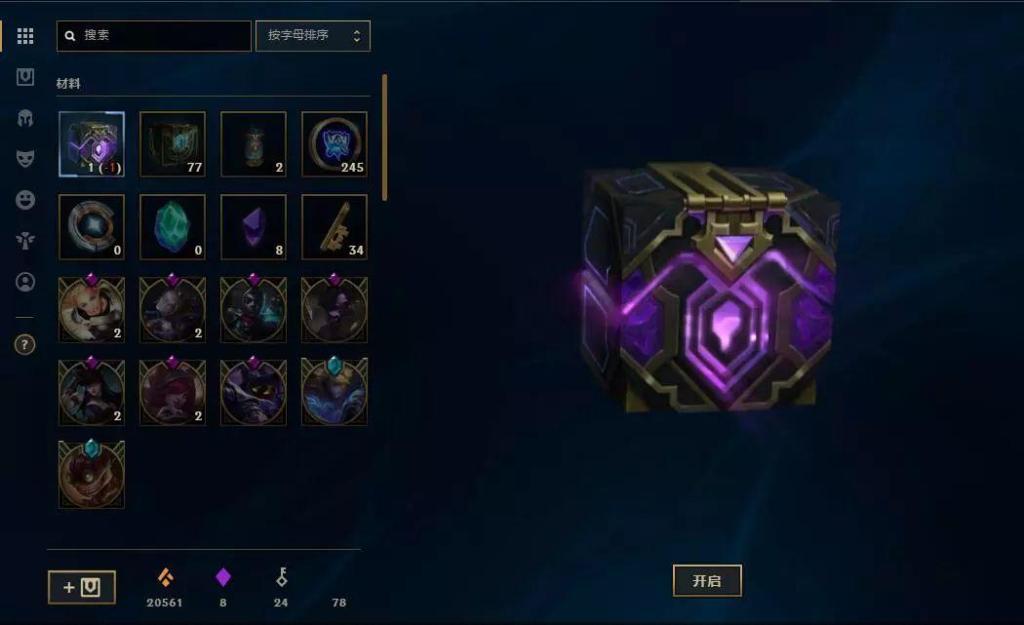Screen dimensions: 1024x625
Task: Select the chest loot sidebar icon
Action: click(25, 77)
